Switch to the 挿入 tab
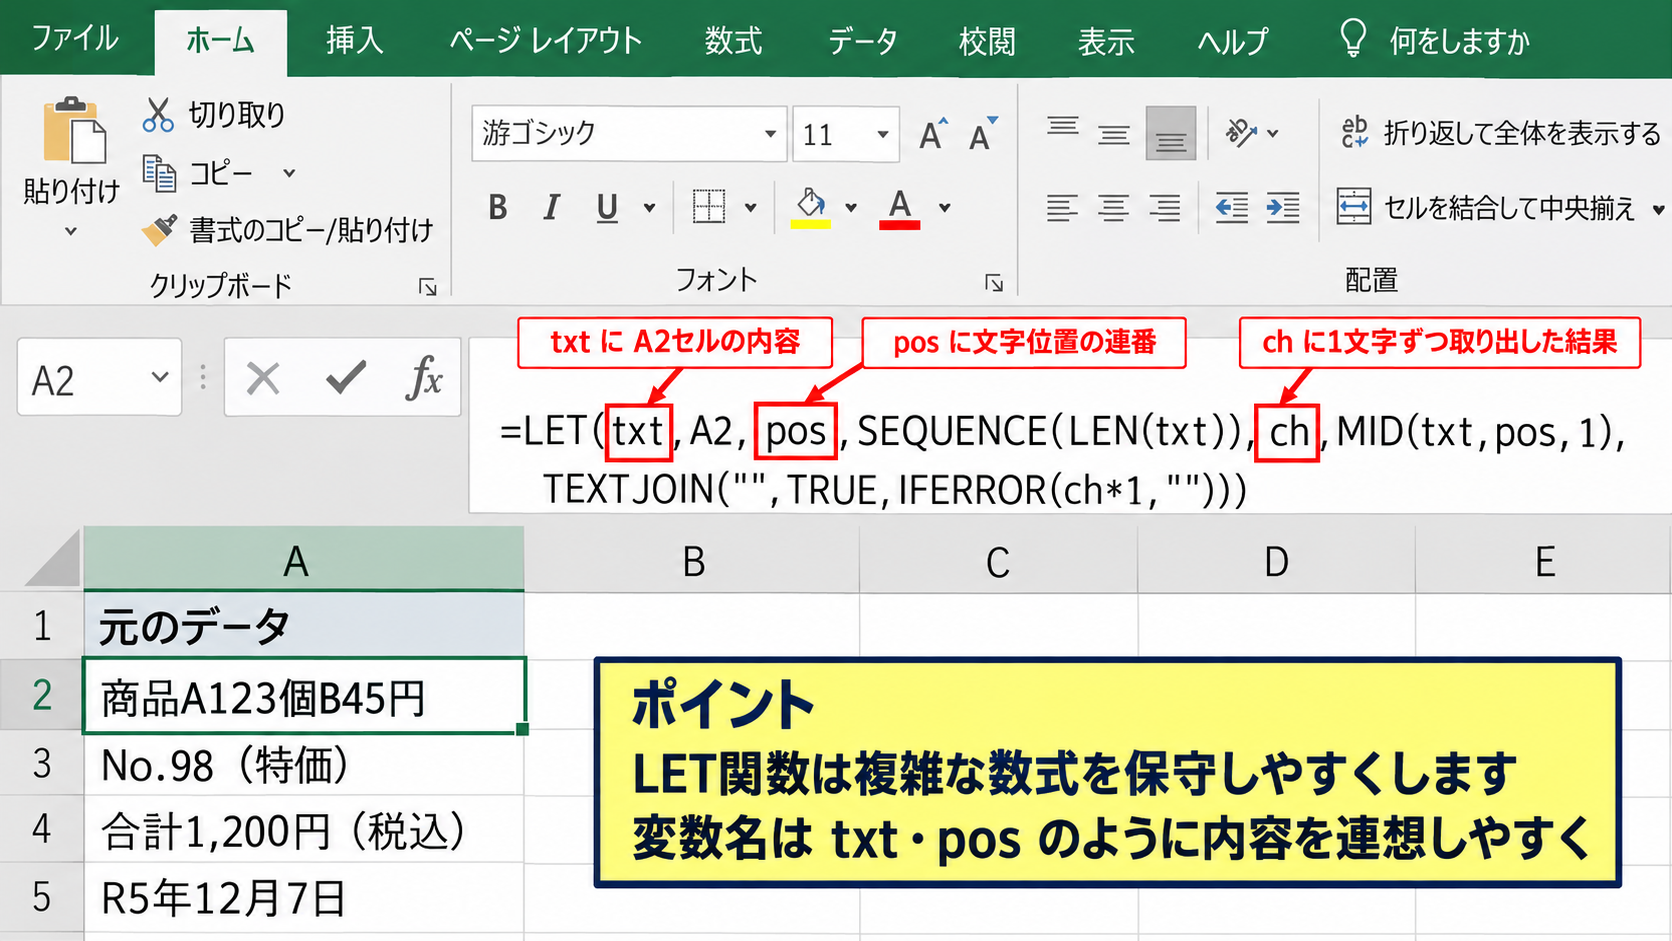This screenshot has height=941, width=1672. (x=354, y=41)
